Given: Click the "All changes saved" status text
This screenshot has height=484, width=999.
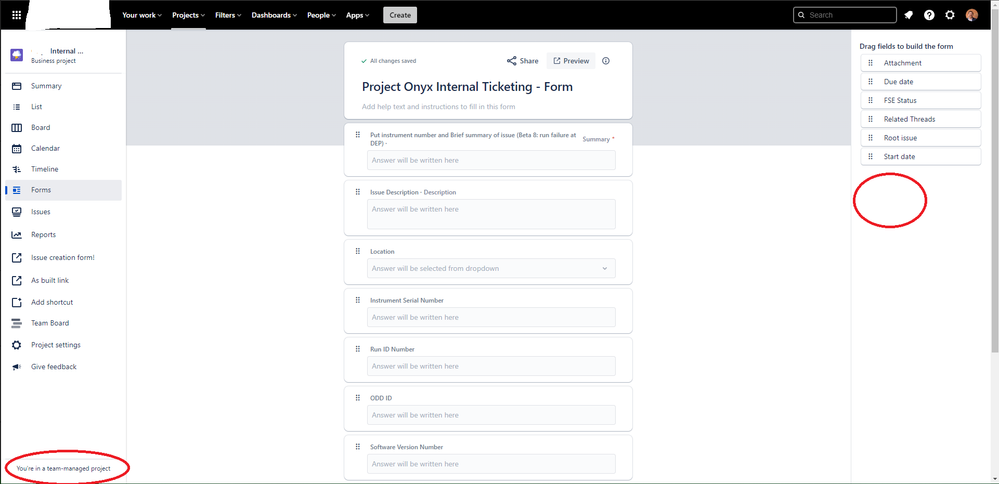Looking at the screenshot, I should click(x=393, y=61).
